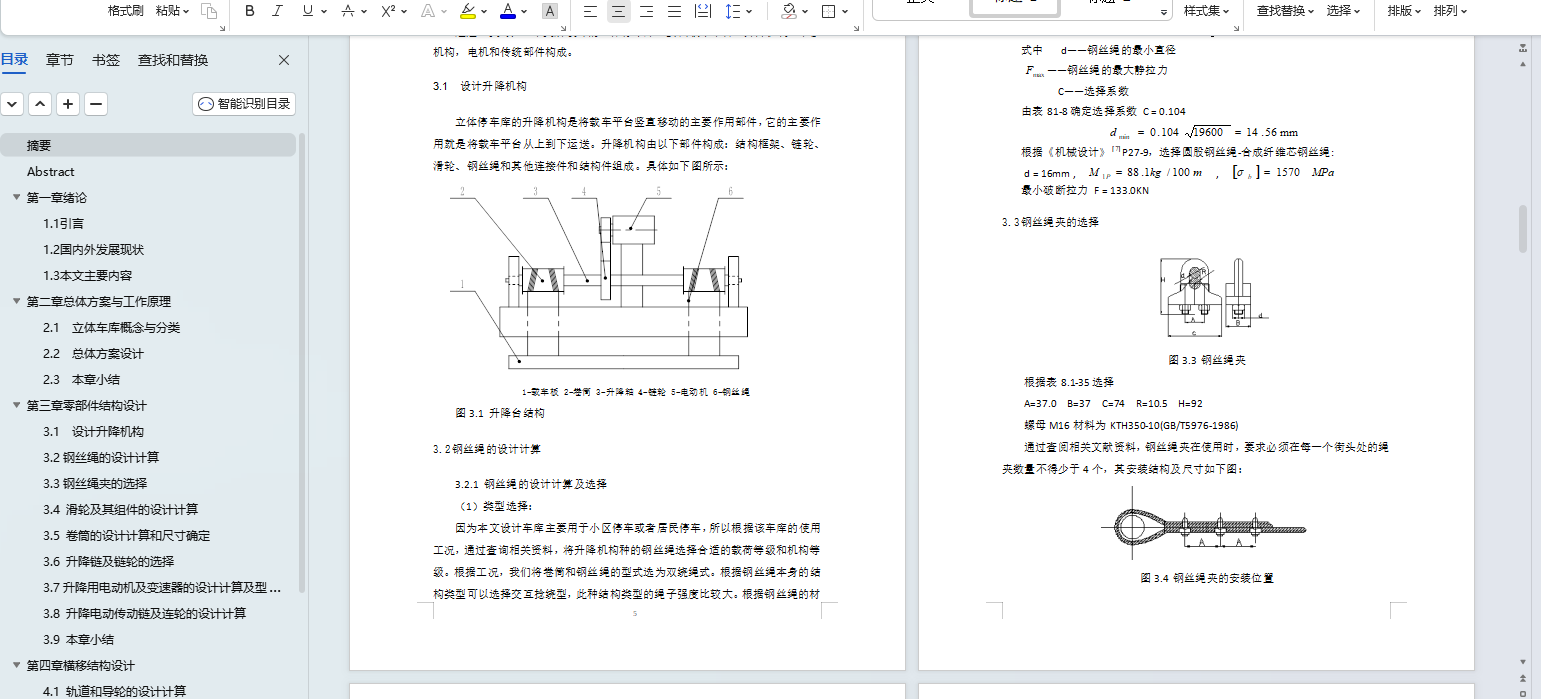
Task: Toggle character shading icon
Action: 549,11
